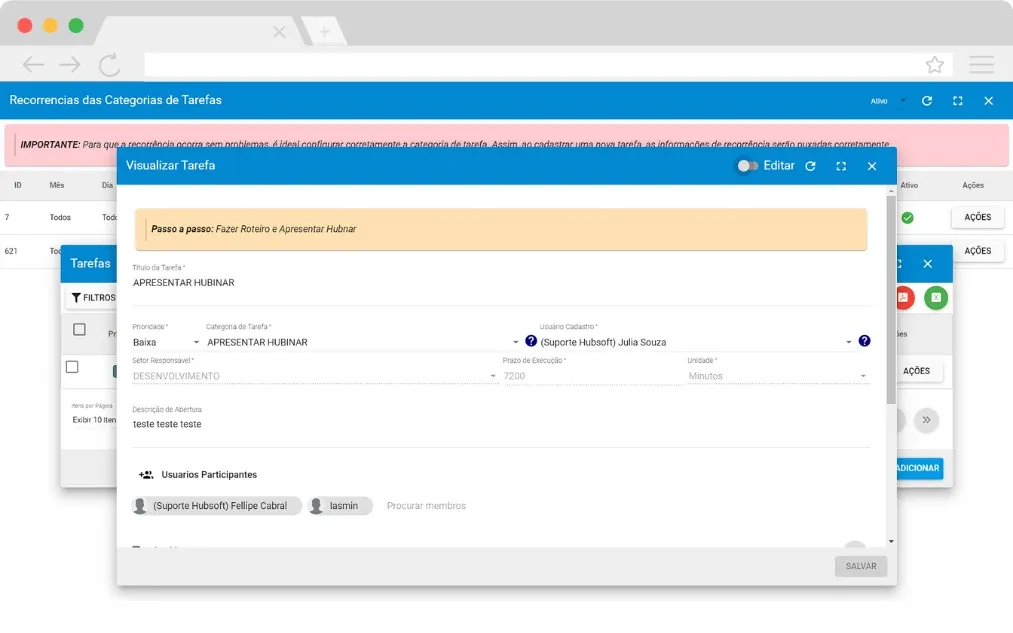Viewport: 1013px width, 633px height.
Task: Go to last page in Tarefas pagination
Action: tap(926, 420)
